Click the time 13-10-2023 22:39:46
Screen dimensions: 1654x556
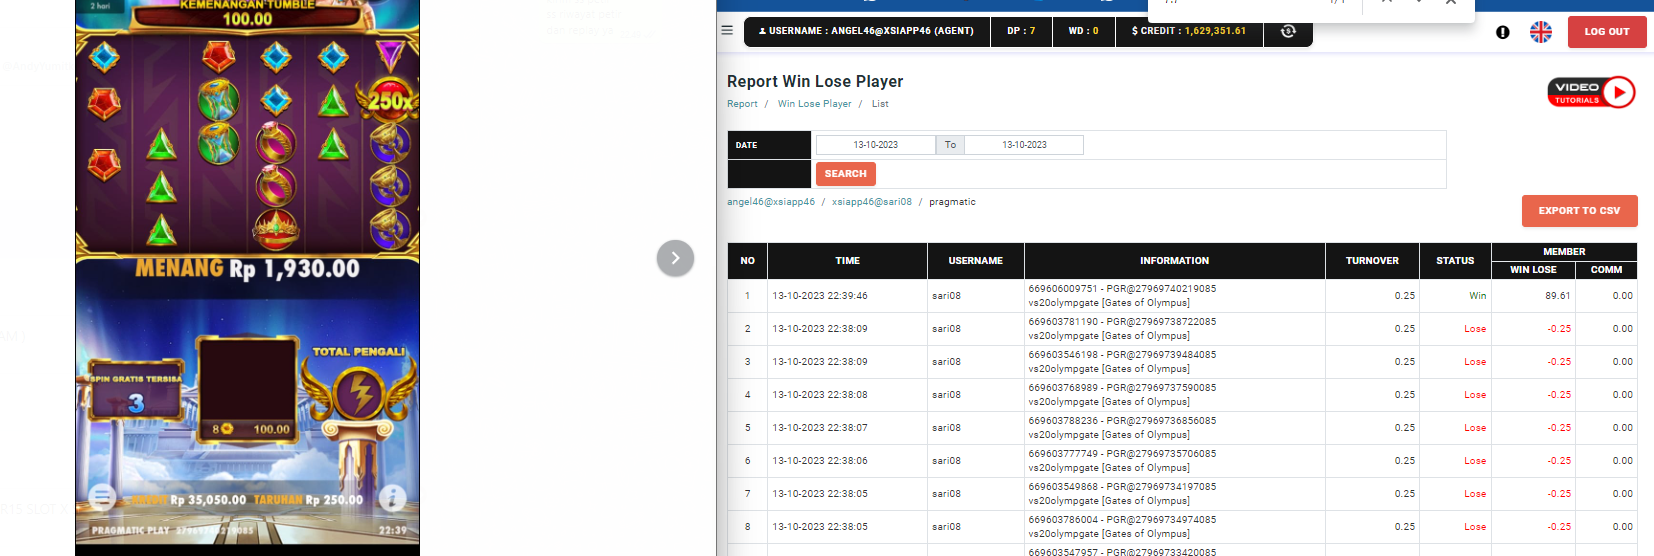coord(819,296)
